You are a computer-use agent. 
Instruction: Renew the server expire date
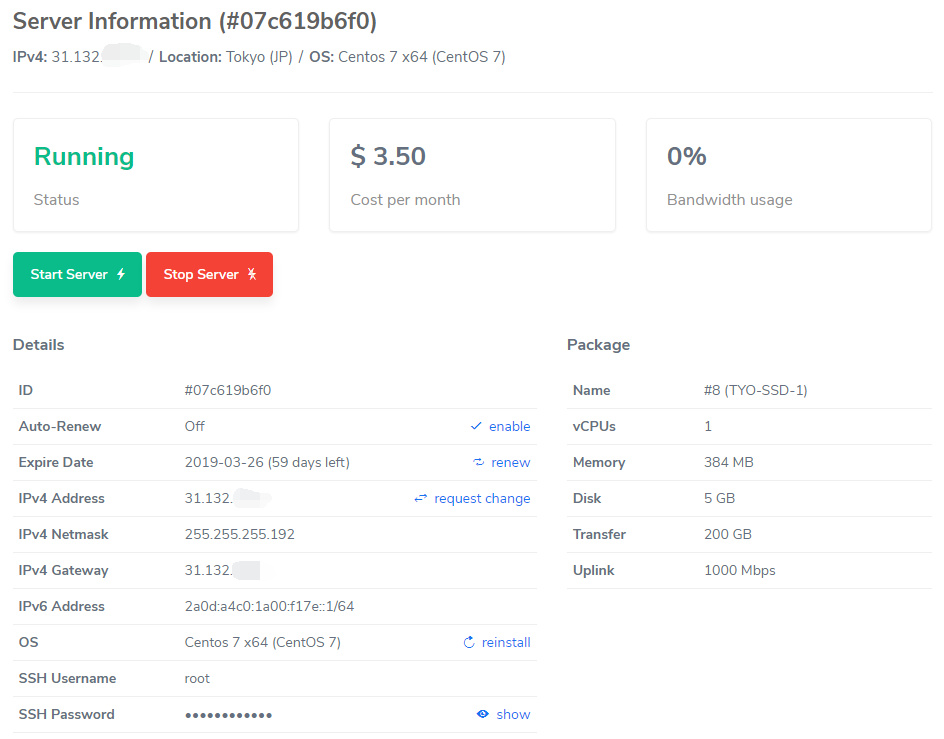(x=510, y=463)
